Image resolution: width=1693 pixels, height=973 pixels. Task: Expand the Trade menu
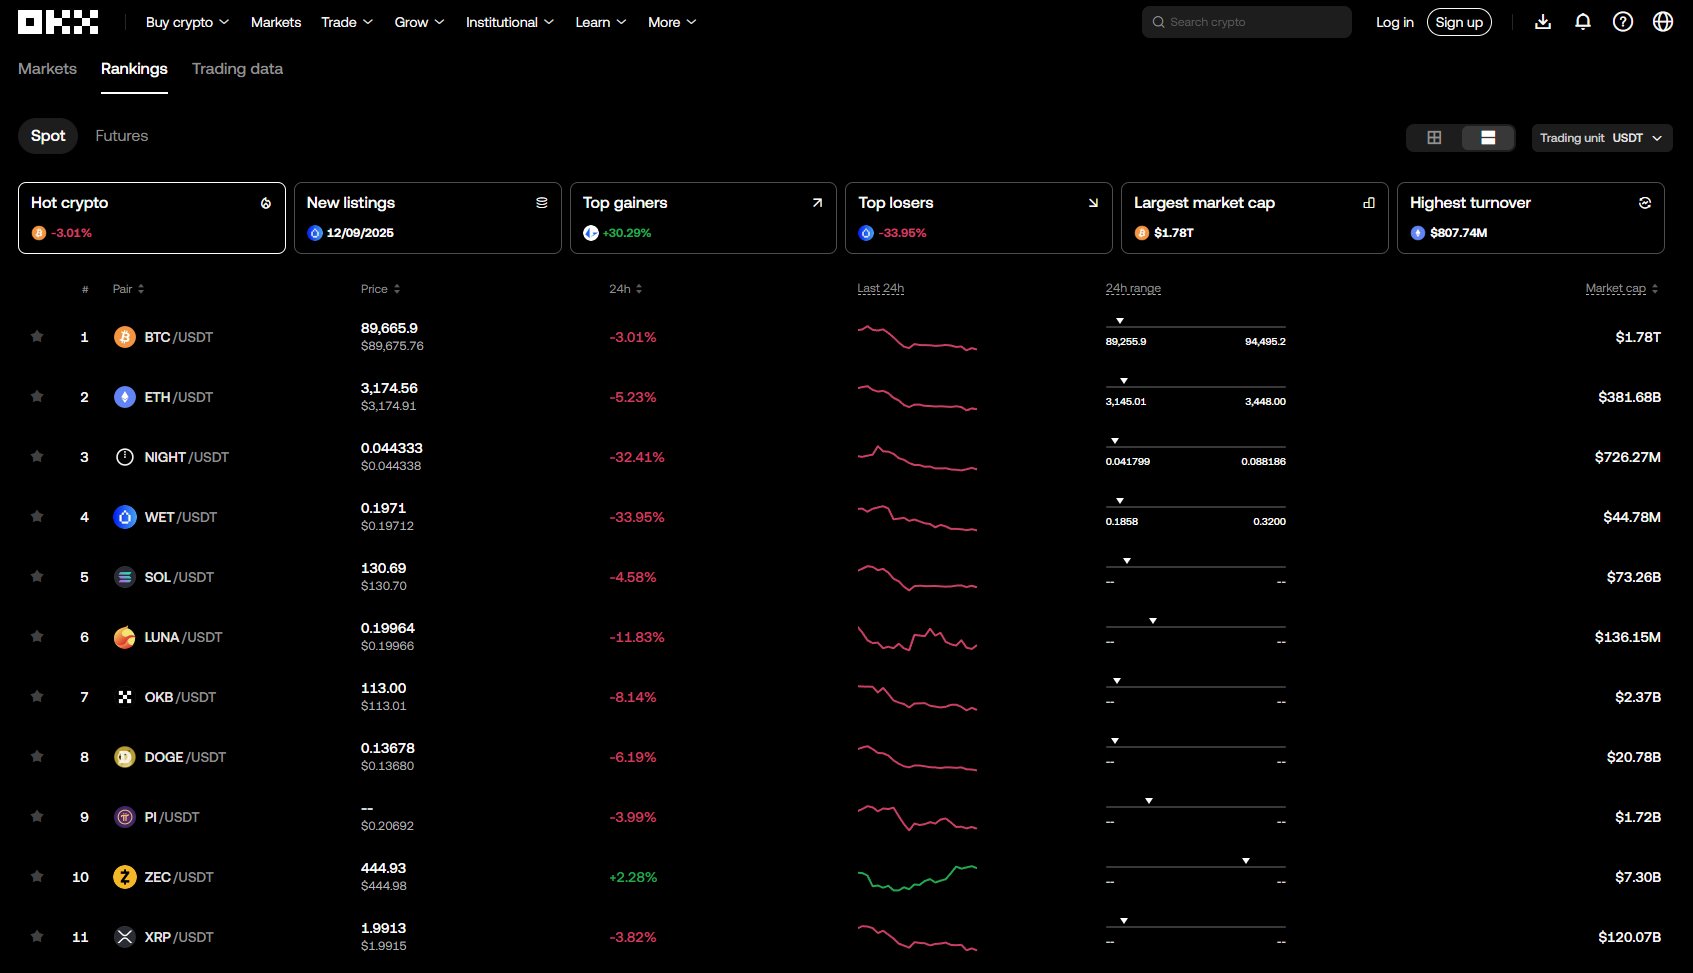coord(347,22)
